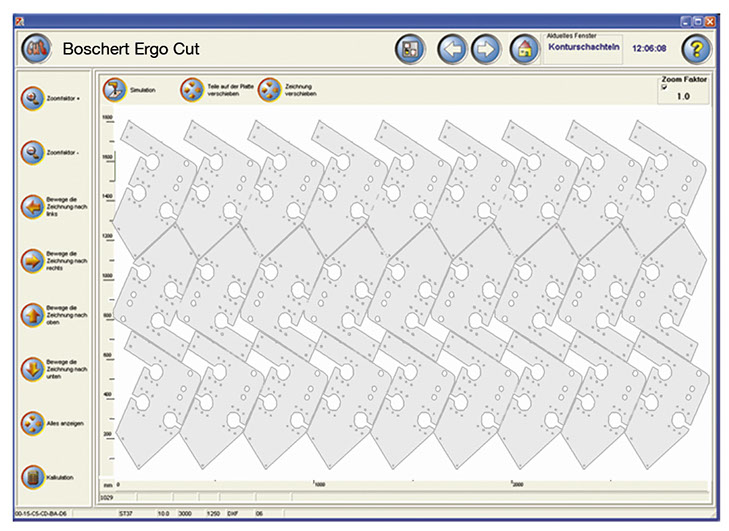
Task: Click the Zoom Faktor value 1.0
Action: (683, 96)
